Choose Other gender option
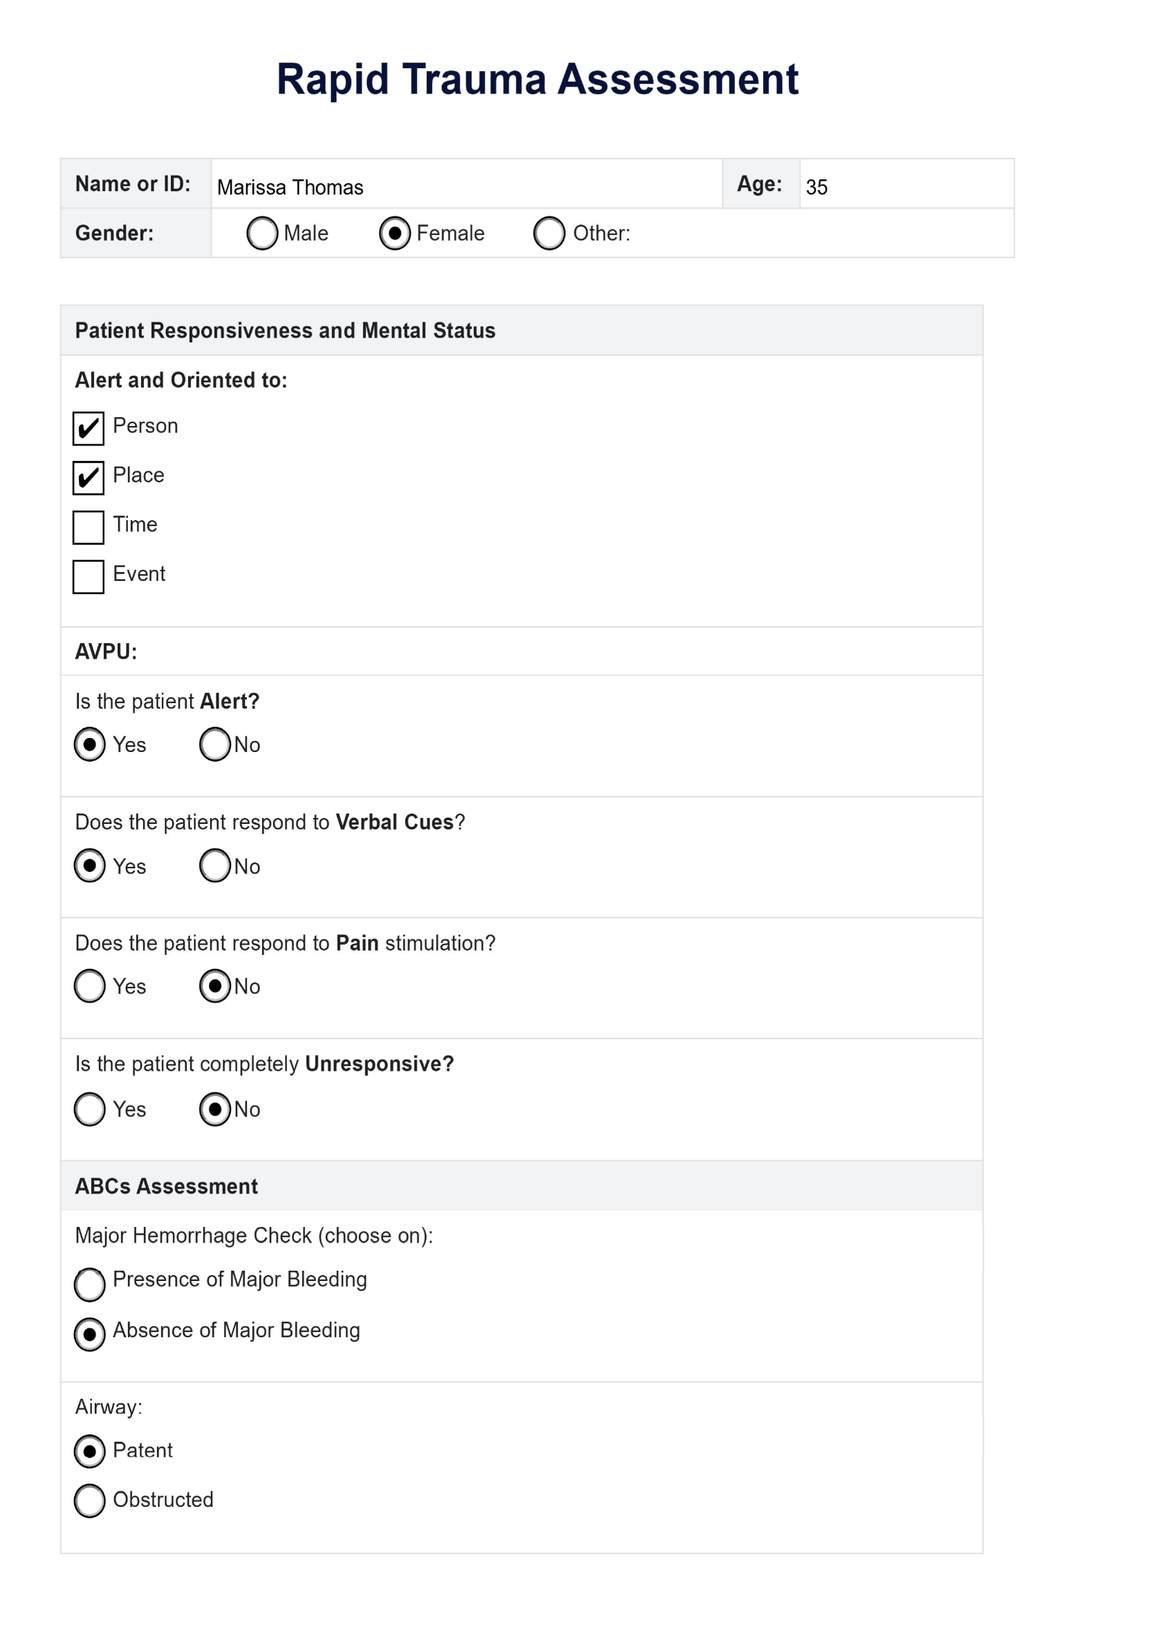This screenshot has width=1176, height=1630. [x=549, y=234]
